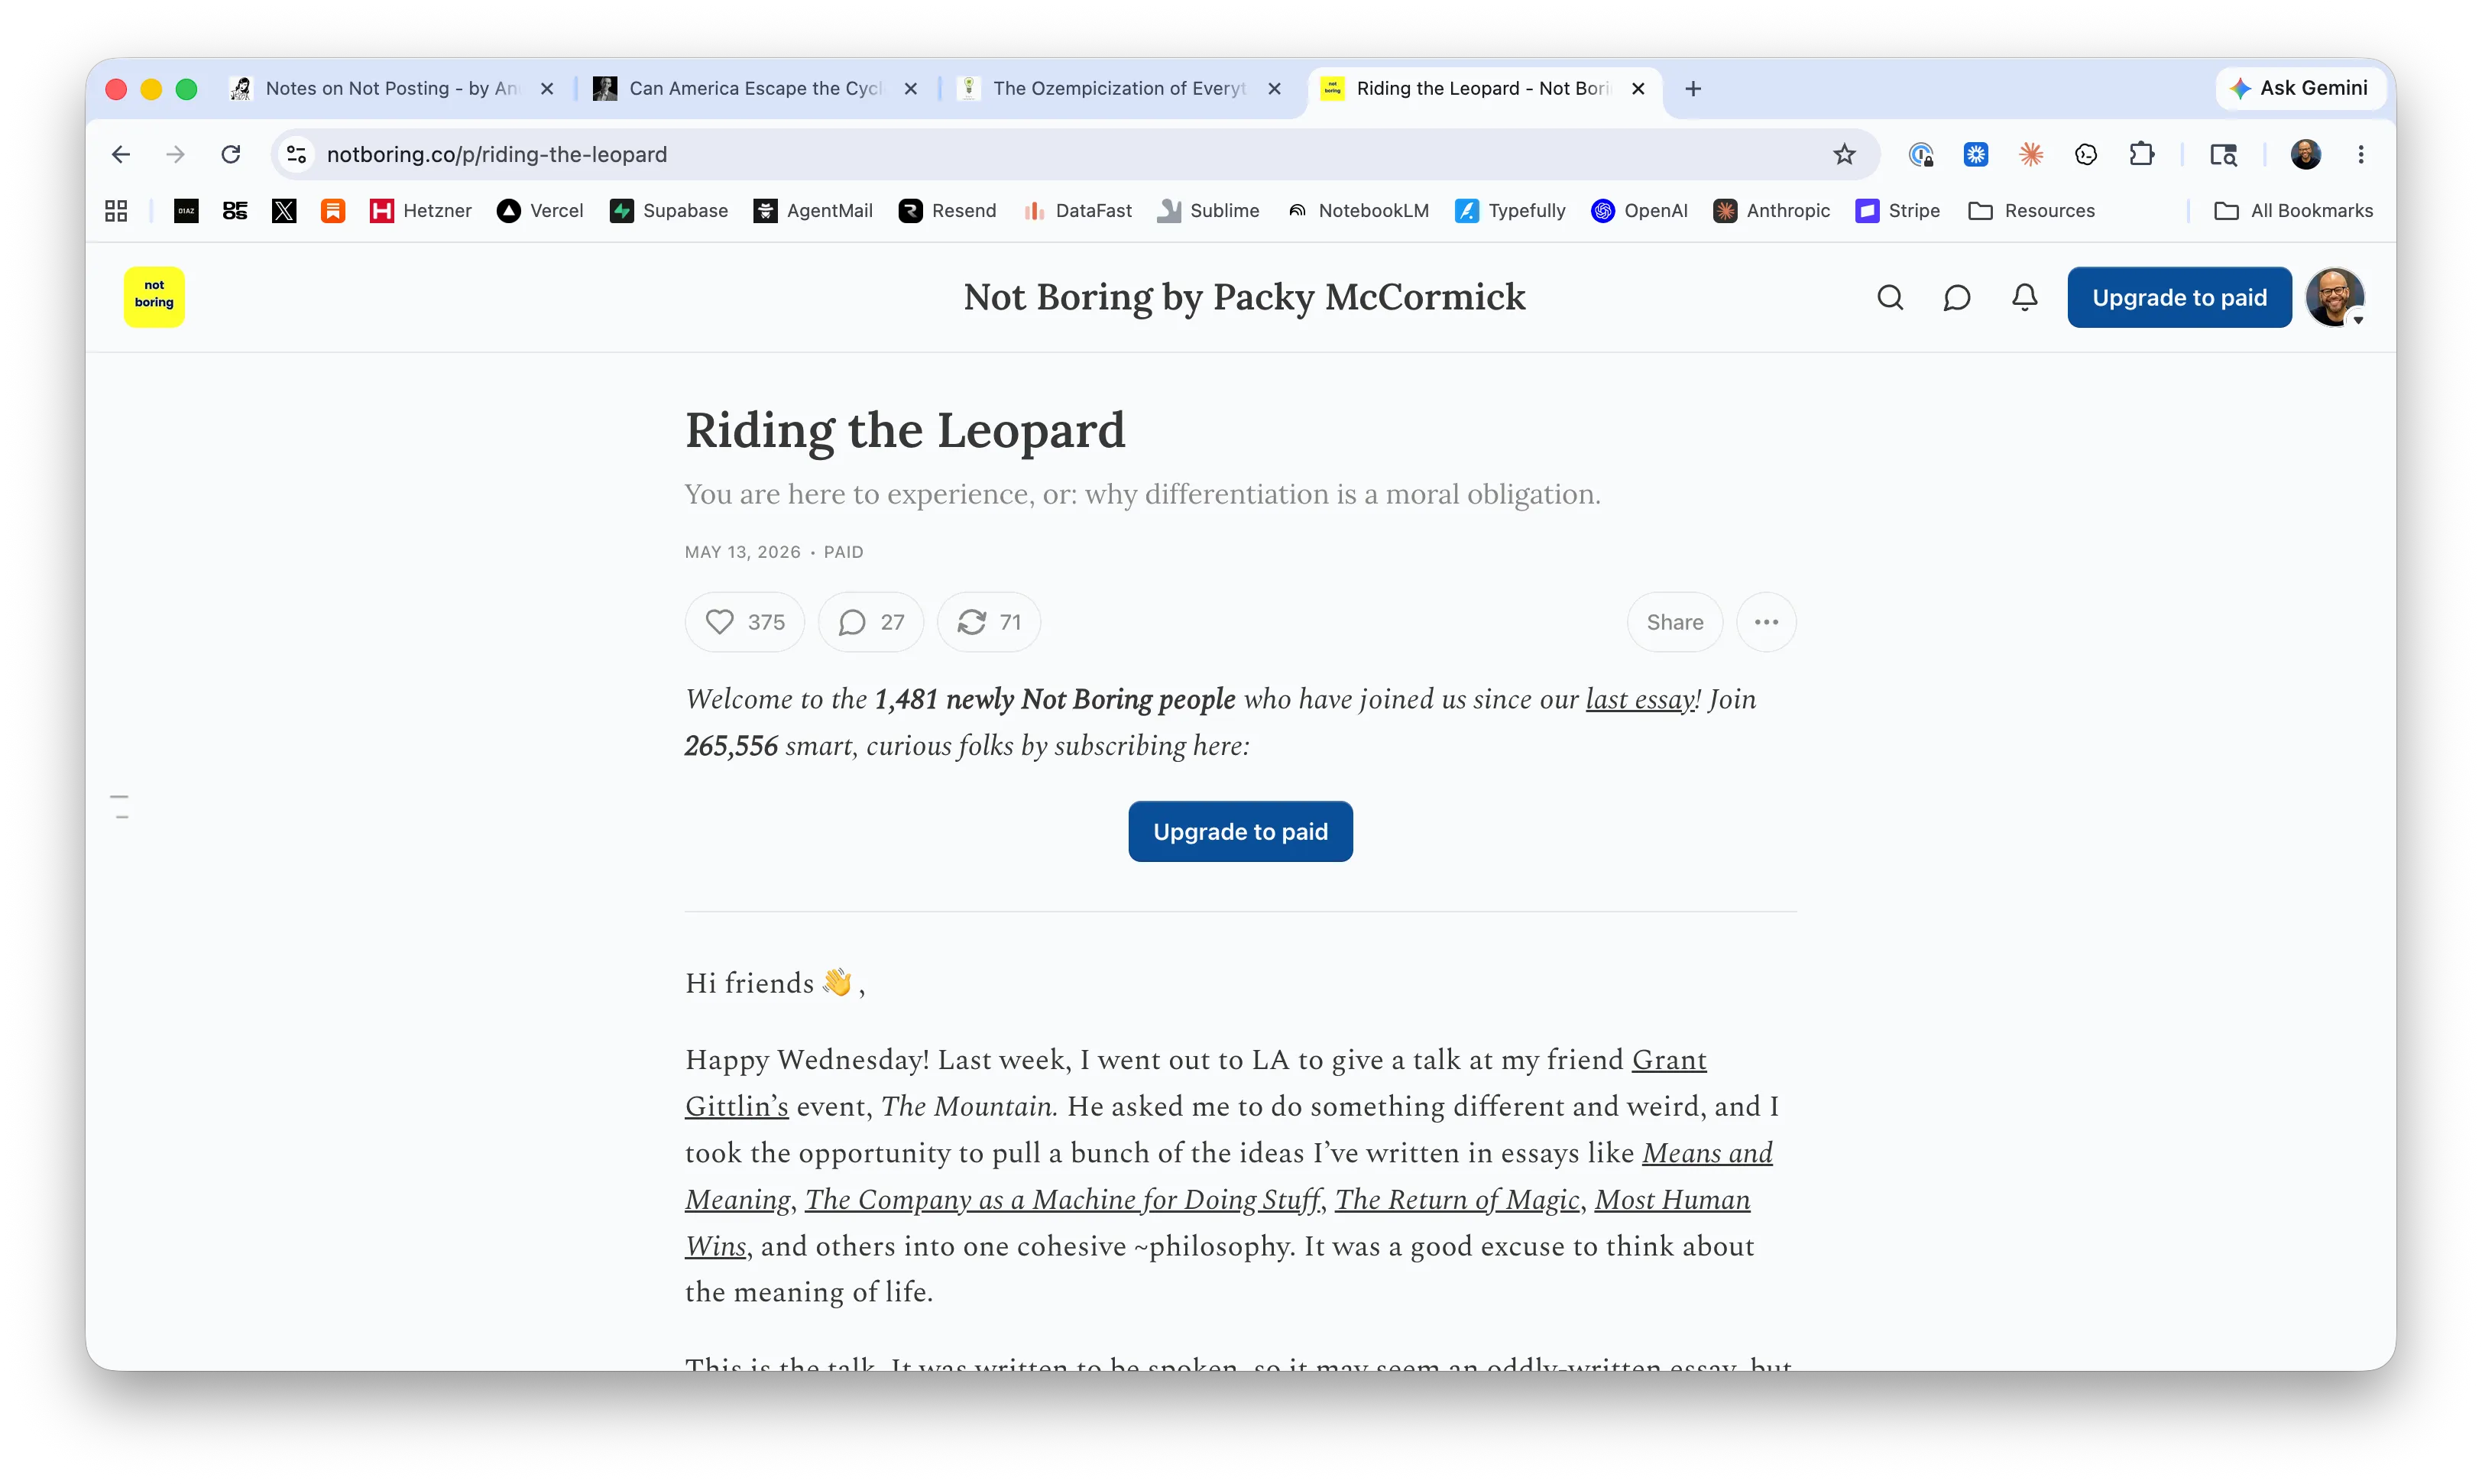Open the NotebookLM bookmark
Image resolution: width=2482 pixels, height=1484 pixels.
1358,210
